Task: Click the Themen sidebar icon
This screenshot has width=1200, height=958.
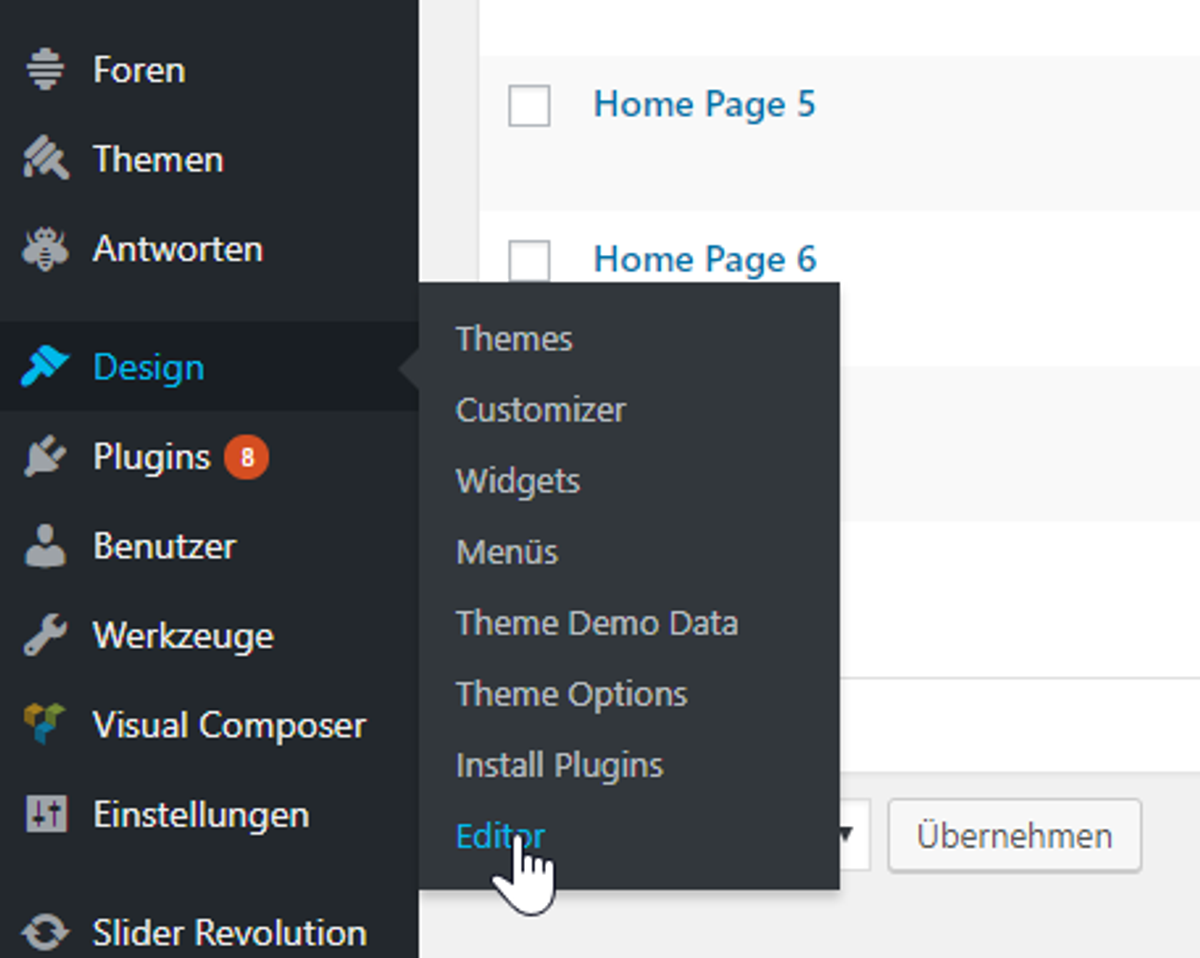Action: click(45, 159)
